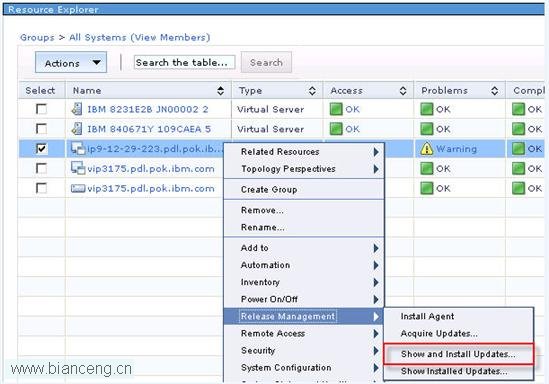Click the server icon beside IBM 8231E2B JN00002 2

[x=77, y=109]
